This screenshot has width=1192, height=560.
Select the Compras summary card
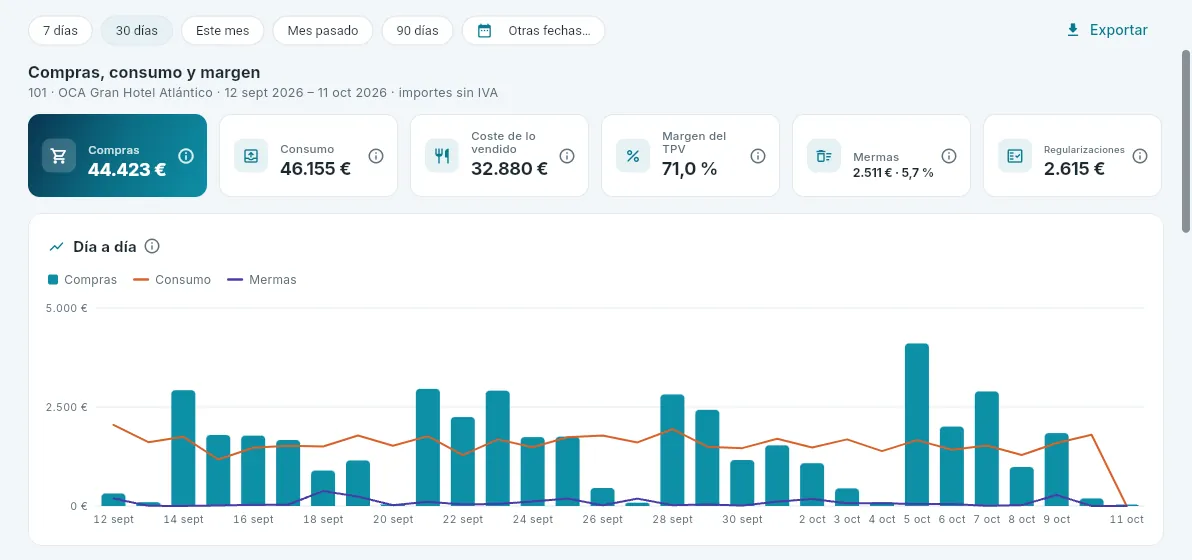point(118,156)
